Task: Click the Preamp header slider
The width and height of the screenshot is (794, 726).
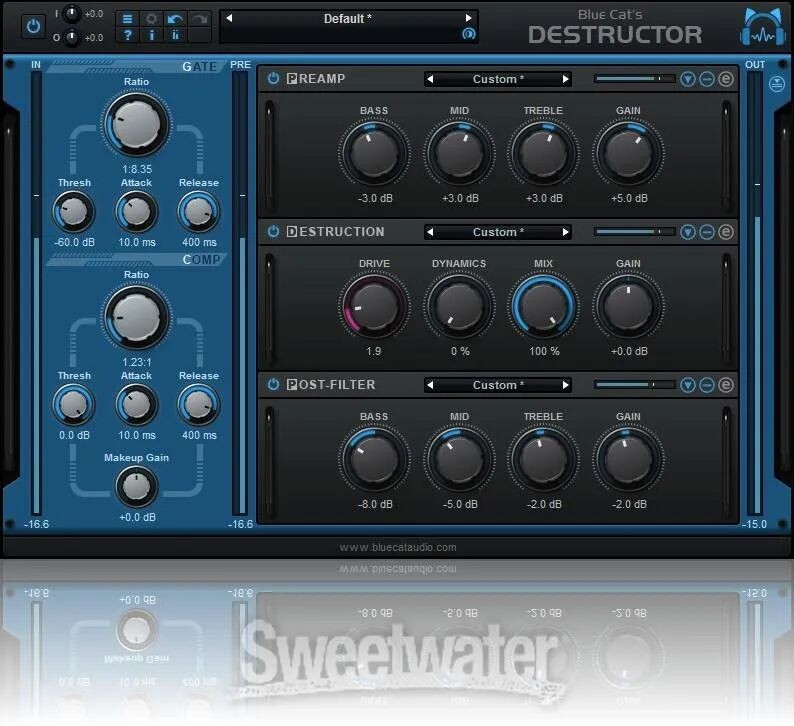Action: [634, 79]
